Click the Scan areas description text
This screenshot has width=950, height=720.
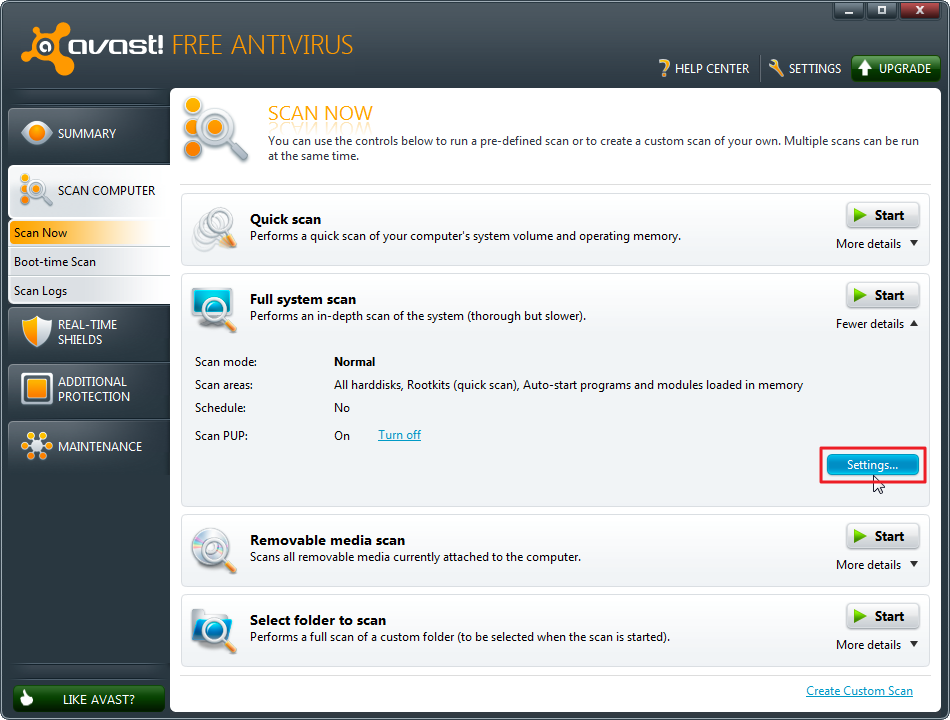tap(568, 385)
